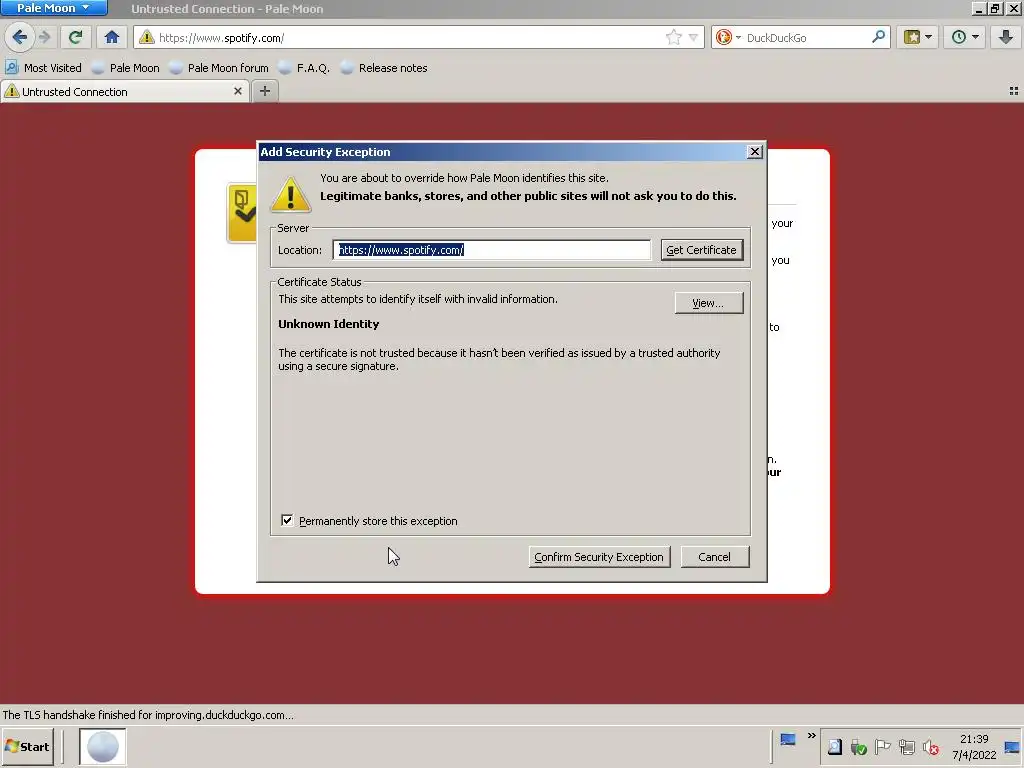Expand the bookmarks button dropdown arrow
The height and width of the screenshot is (768, 1024).
pyautogui.click(x=929, y=37)
